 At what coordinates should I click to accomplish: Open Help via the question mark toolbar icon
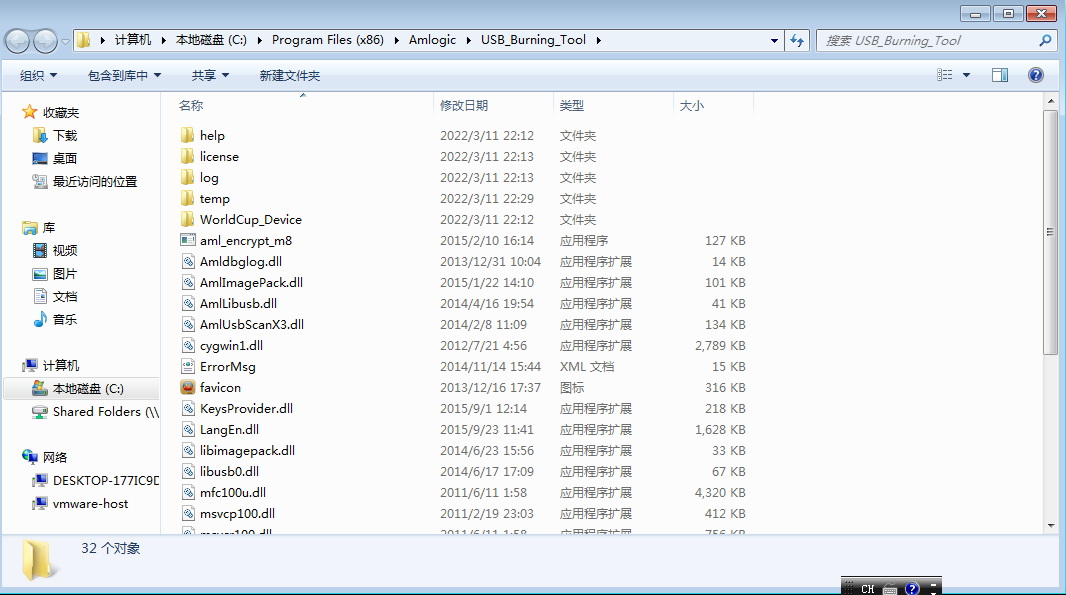pyautogui.click(x=1035, y=75)
